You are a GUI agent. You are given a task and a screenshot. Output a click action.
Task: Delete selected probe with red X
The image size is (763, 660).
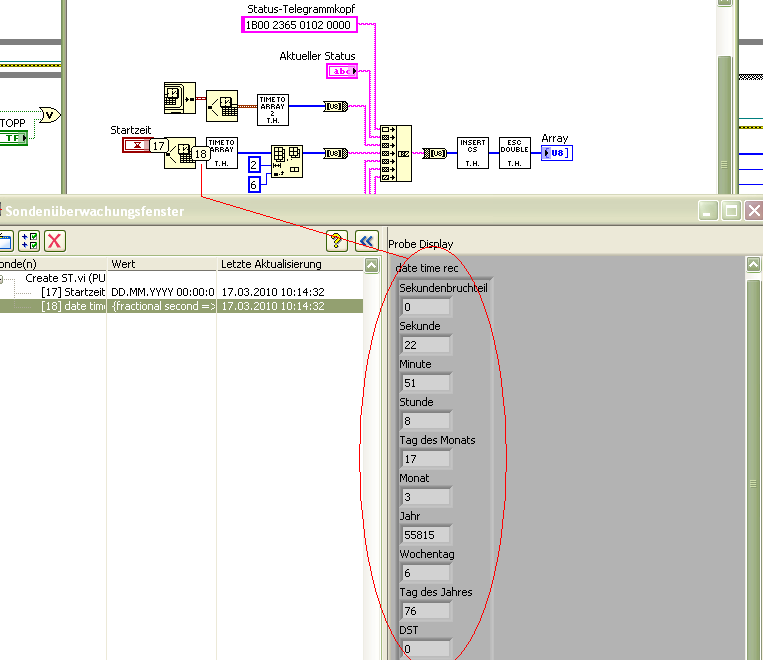pos(55,241)
